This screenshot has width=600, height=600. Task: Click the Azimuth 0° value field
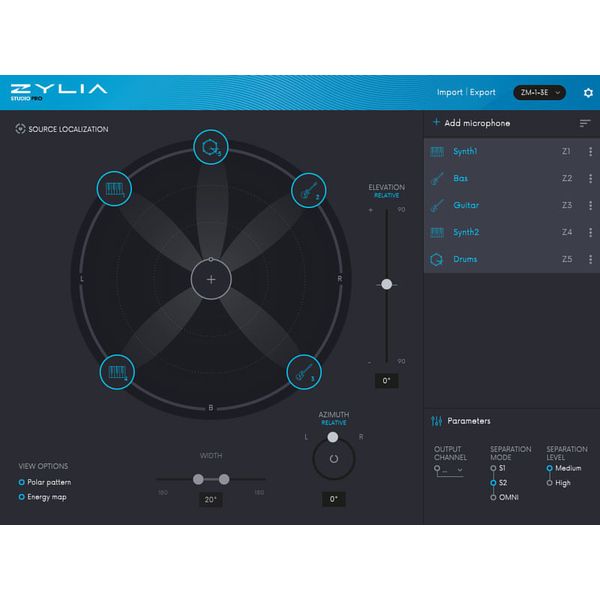click(334, 499)
